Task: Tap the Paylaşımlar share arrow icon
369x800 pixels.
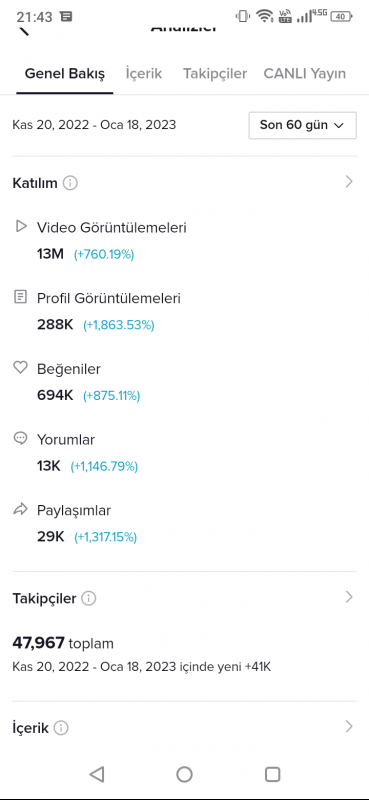Action: (x=20, y=509)
